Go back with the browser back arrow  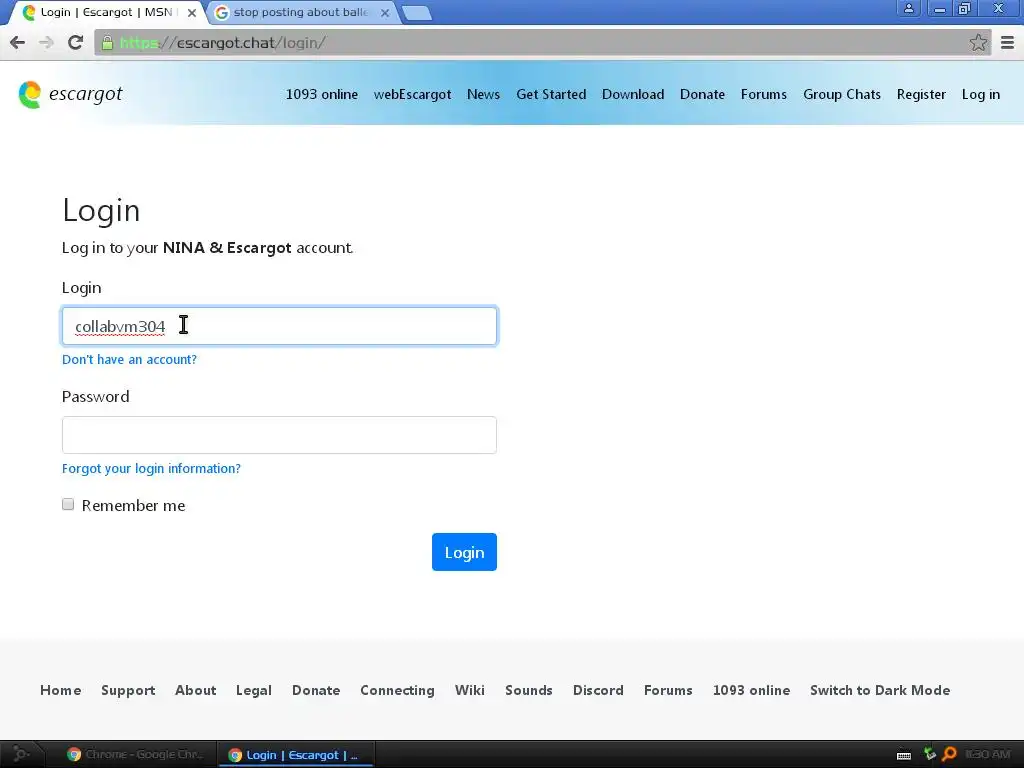tap(18, 42)
